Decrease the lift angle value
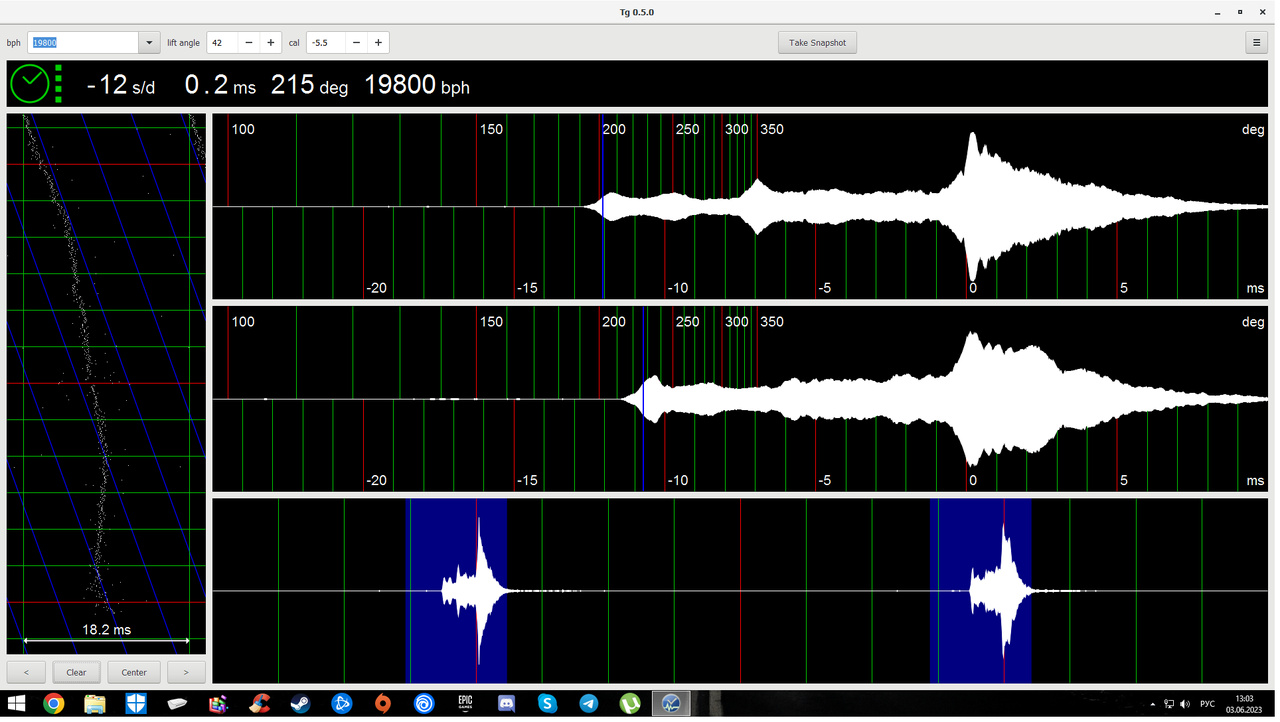Viewport: 1280px width, 722px height. [x=249, y=43]
